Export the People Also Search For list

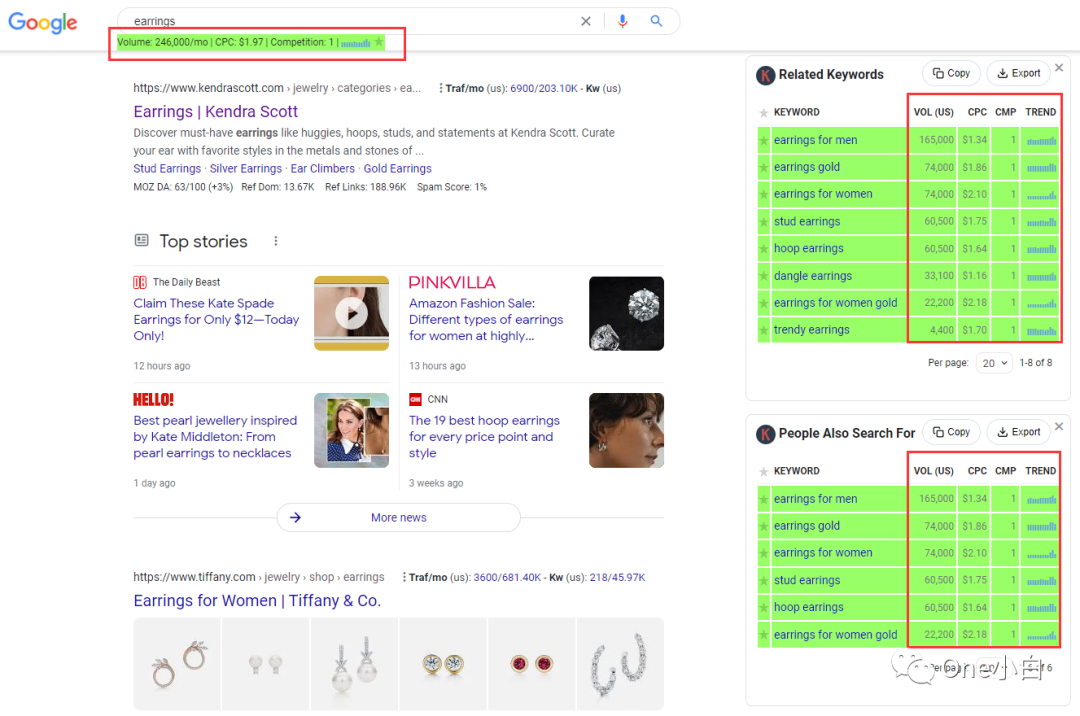click(1019, 432)
